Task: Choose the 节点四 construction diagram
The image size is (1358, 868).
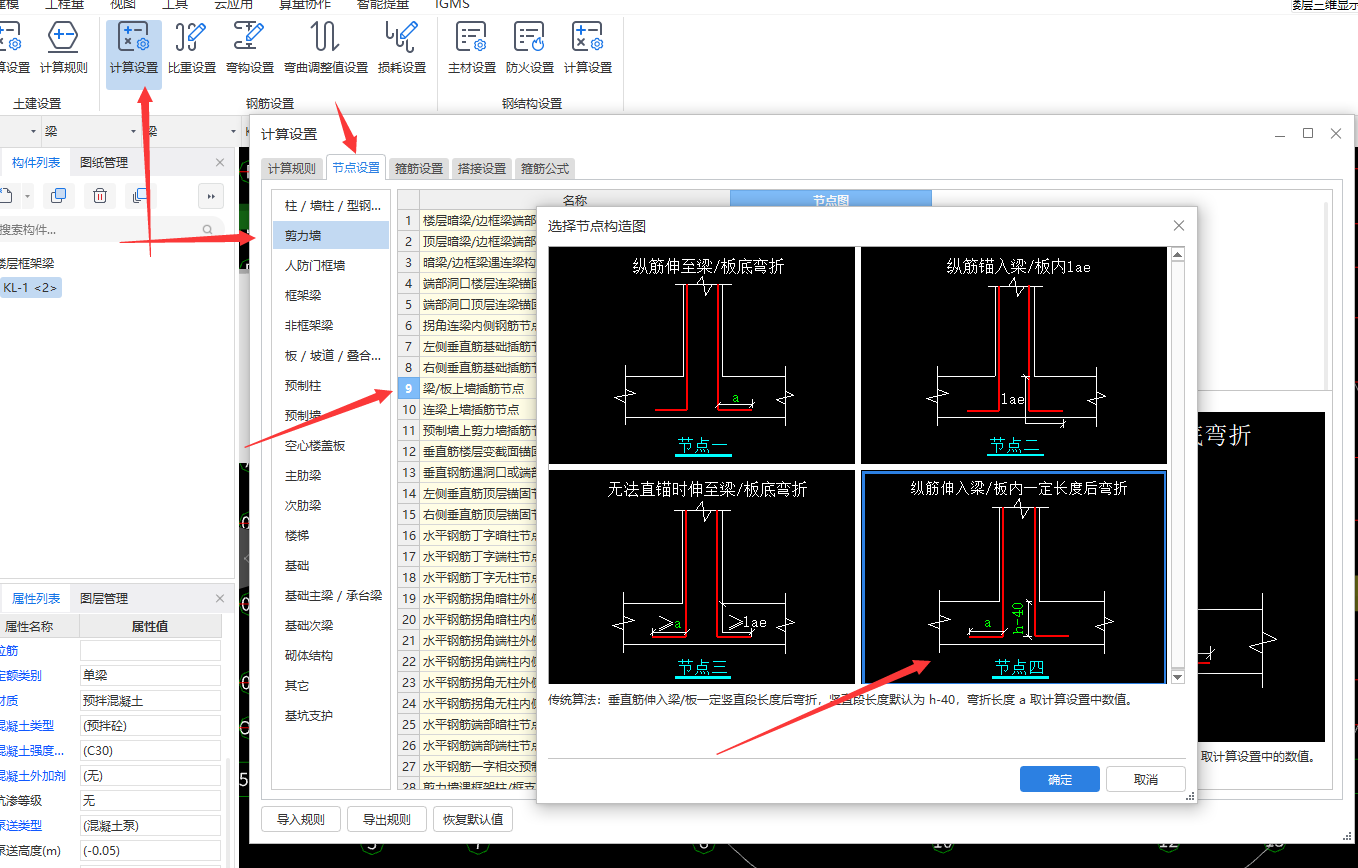Action: click(x=1014, y=576)
